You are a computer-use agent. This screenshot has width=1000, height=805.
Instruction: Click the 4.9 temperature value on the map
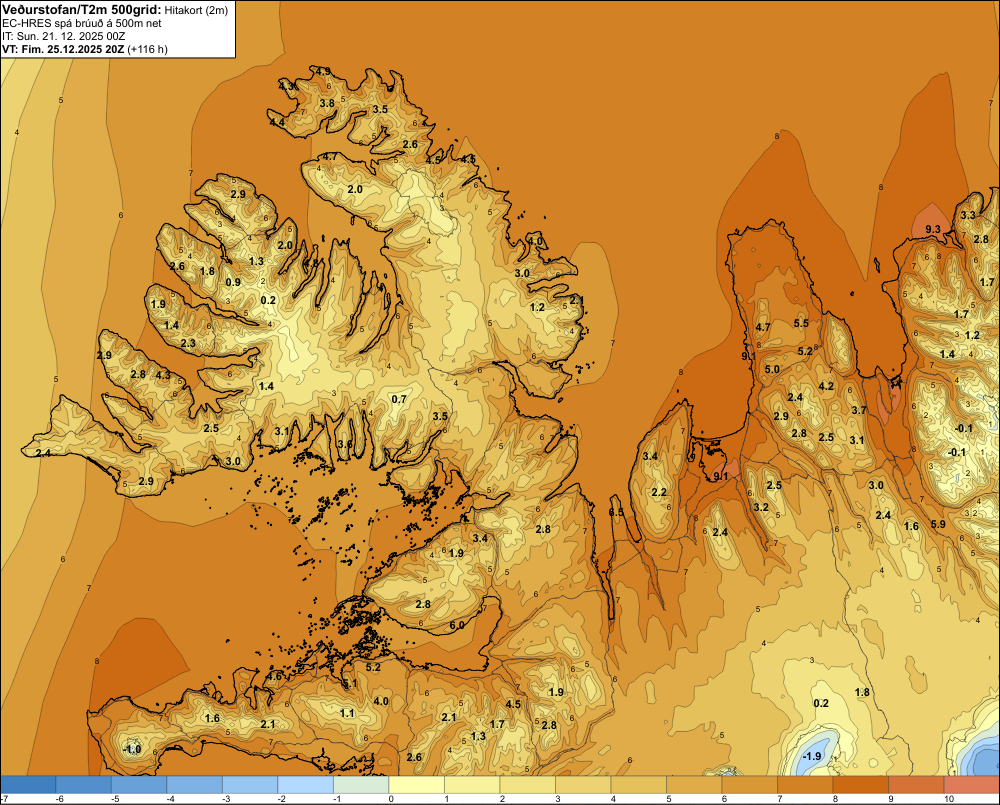click(x=323, y=71)
